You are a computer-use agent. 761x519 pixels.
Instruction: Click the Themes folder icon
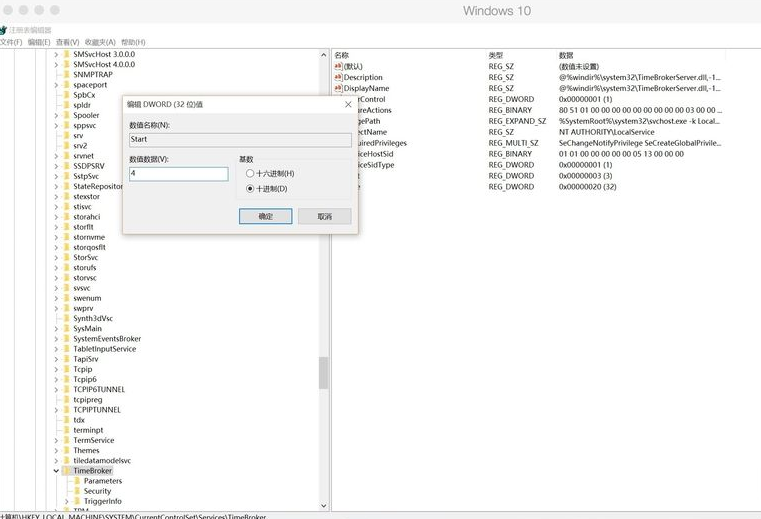click(x=66, y=450)
